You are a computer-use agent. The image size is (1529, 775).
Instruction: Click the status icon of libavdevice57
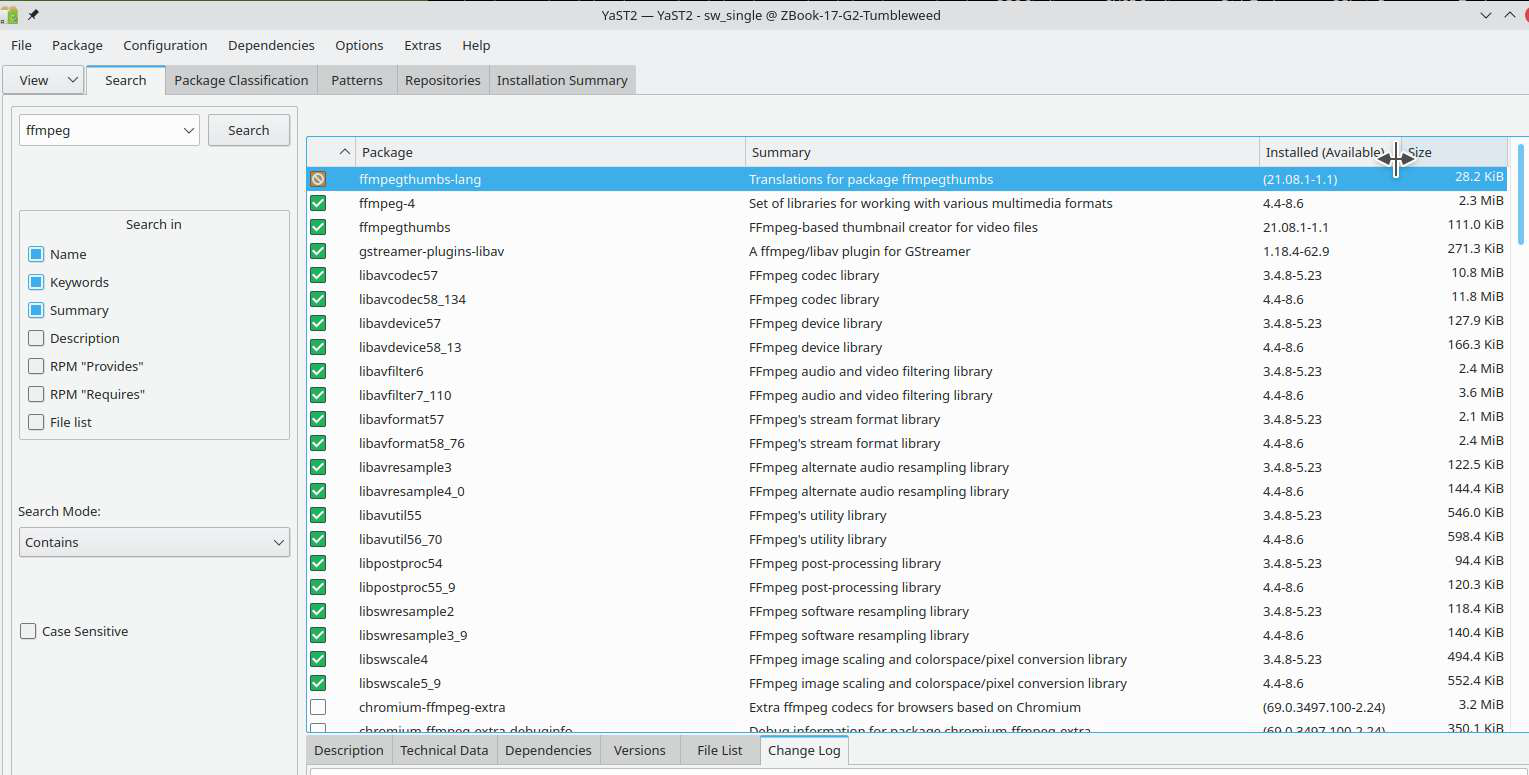pos(318,323)
